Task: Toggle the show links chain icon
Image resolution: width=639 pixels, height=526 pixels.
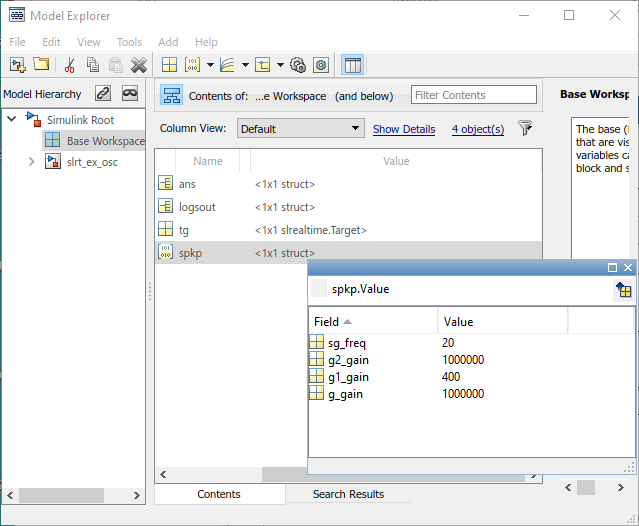Action: point(103,94)
